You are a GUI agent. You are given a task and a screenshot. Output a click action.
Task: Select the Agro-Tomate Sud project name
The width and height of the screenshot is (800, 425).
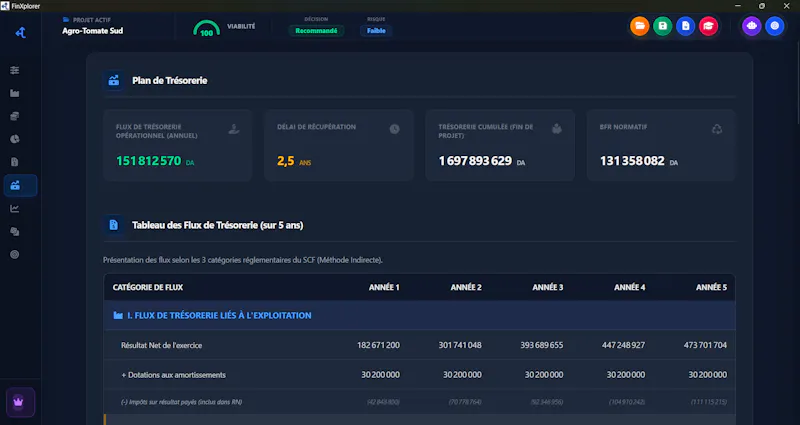(93, 31)
